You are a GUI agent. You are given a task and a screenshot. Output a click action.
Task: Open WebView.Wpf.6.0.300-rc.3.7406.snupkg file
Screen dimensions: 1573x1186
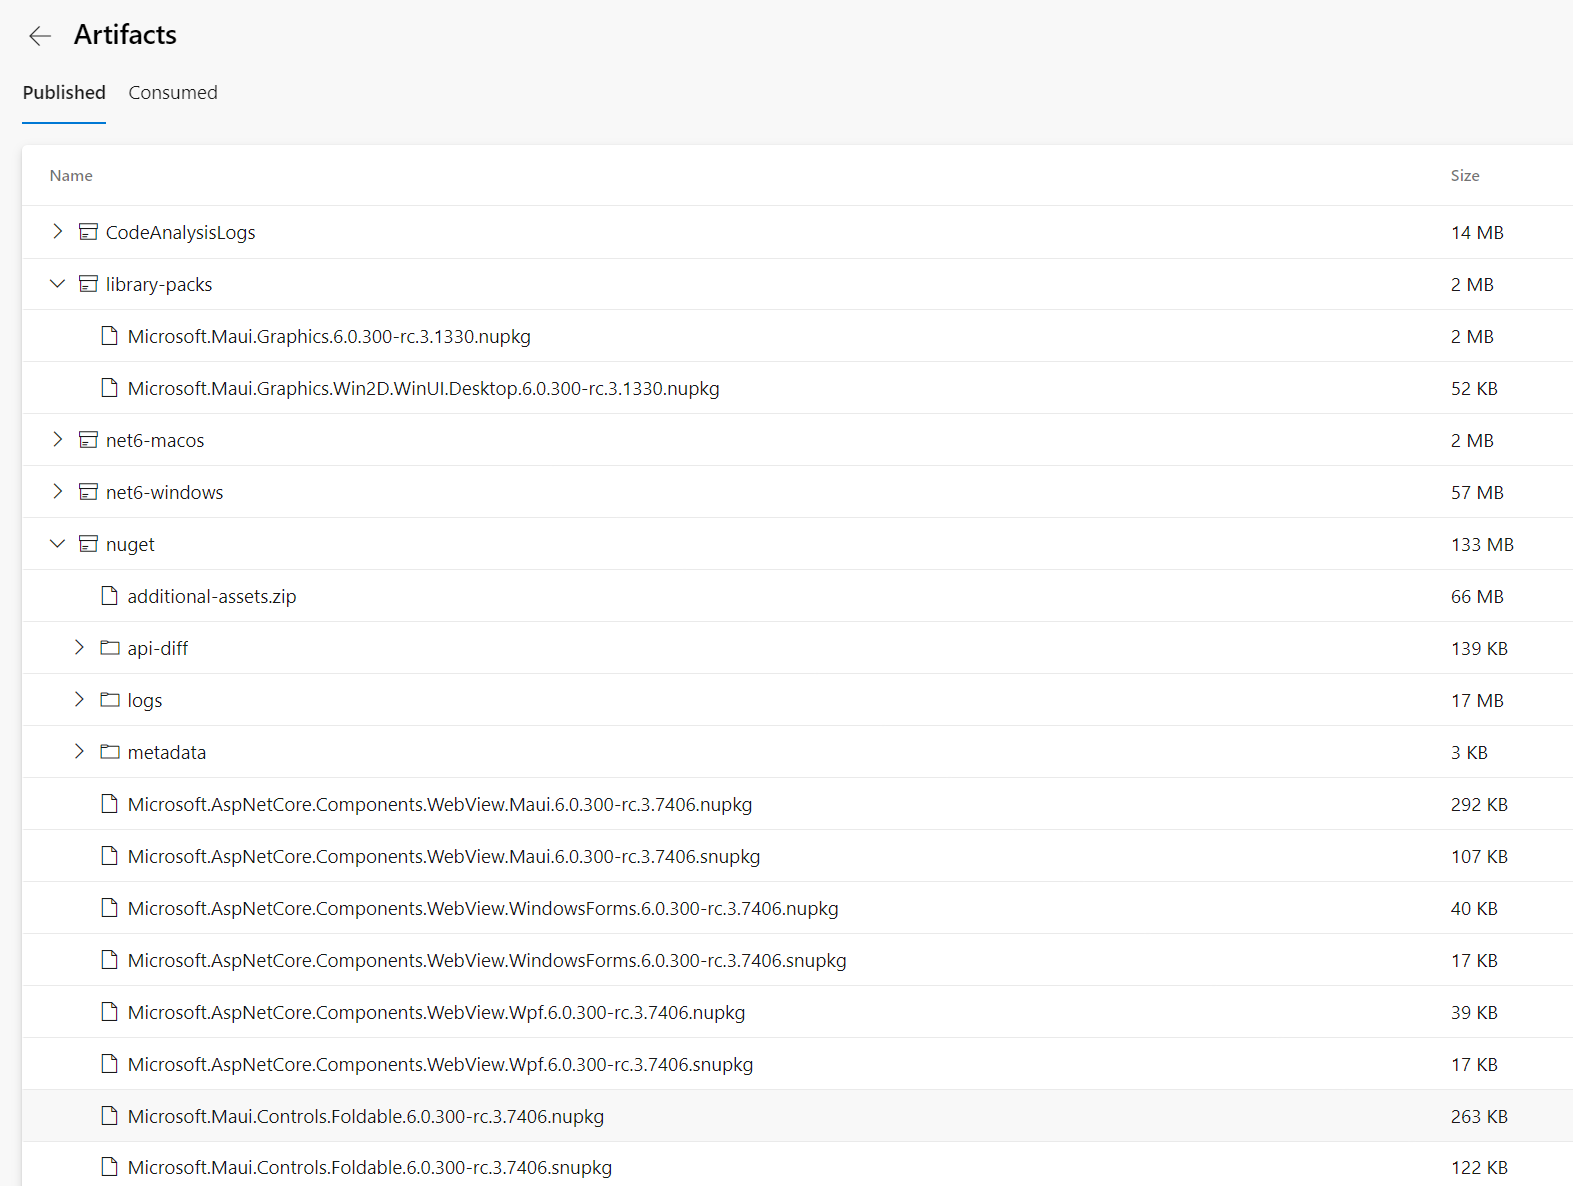coord(440,1064)
